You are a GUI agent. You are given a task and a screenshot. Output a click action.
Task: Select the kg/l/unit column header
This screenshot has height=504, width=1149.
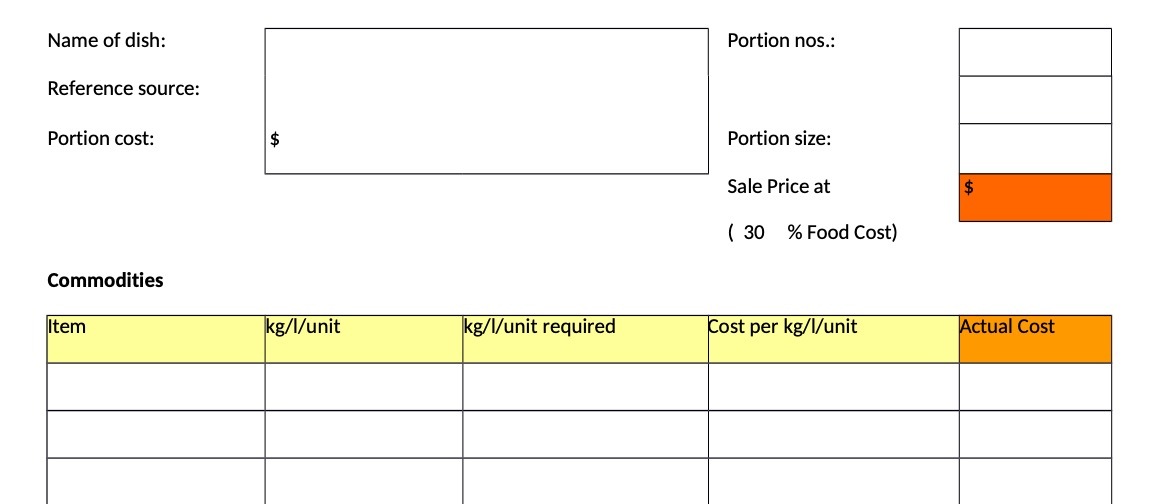click(x=364, y=339)
